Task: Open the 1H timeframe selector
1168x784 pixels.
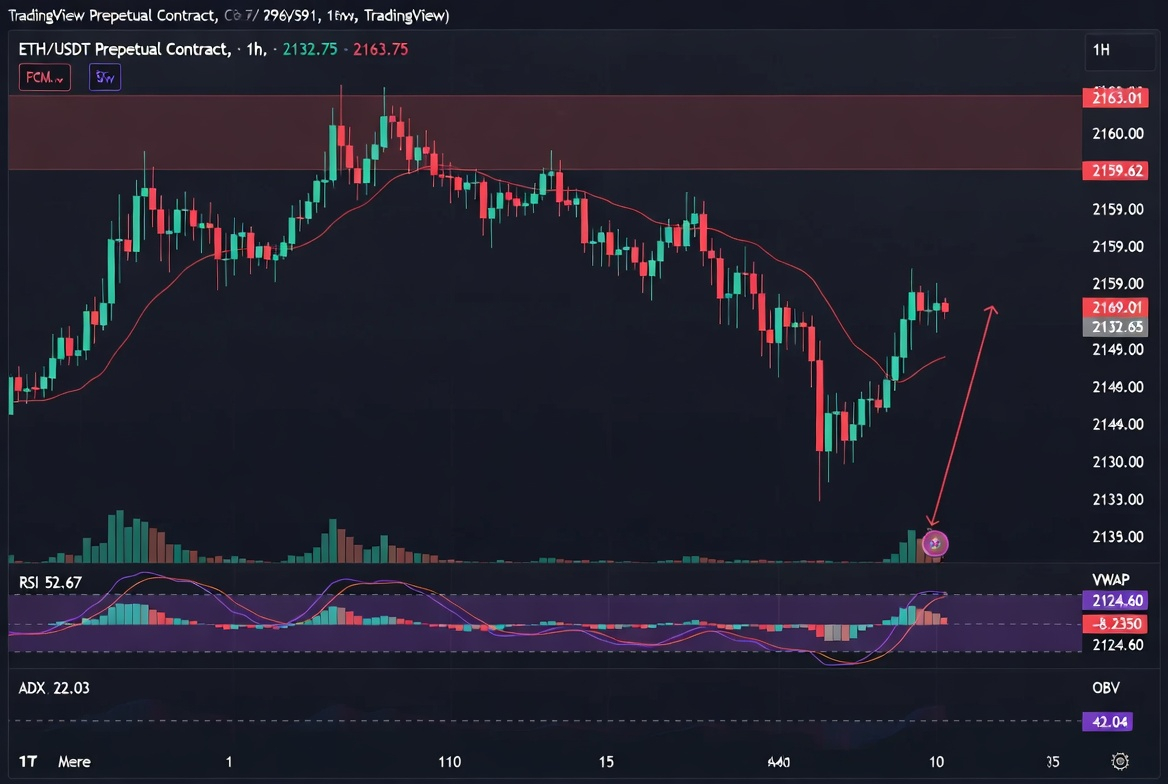Action: [1101, 50]
